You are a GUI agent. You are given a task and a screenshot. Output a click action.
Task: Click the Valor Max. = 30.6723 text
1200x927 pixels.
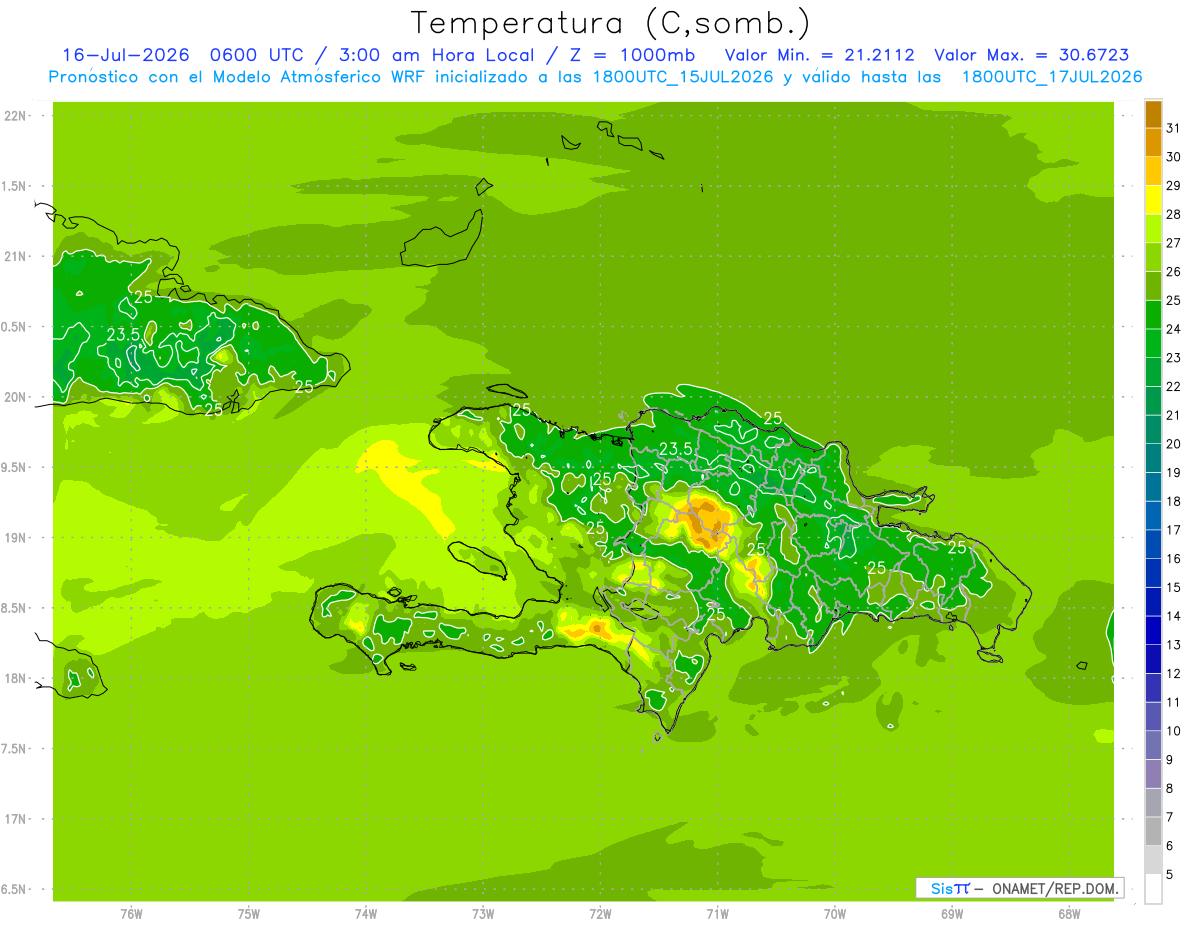pyautogui.click(x=1033, y=55)
